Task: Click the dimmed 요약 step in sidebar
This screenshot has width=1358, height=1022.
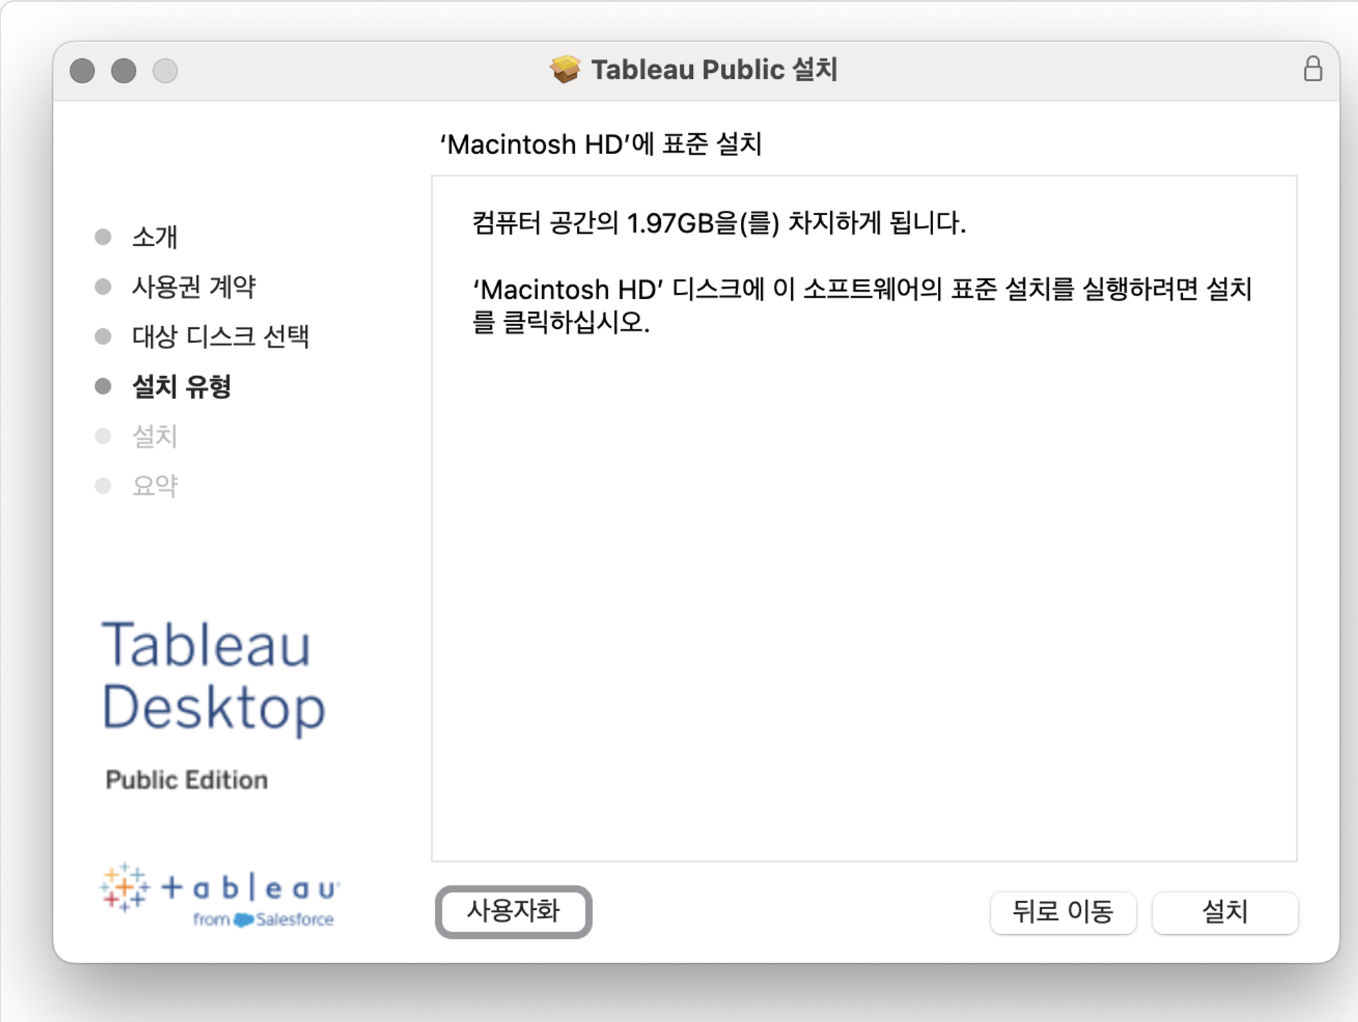Action: (x=155, y=486)
